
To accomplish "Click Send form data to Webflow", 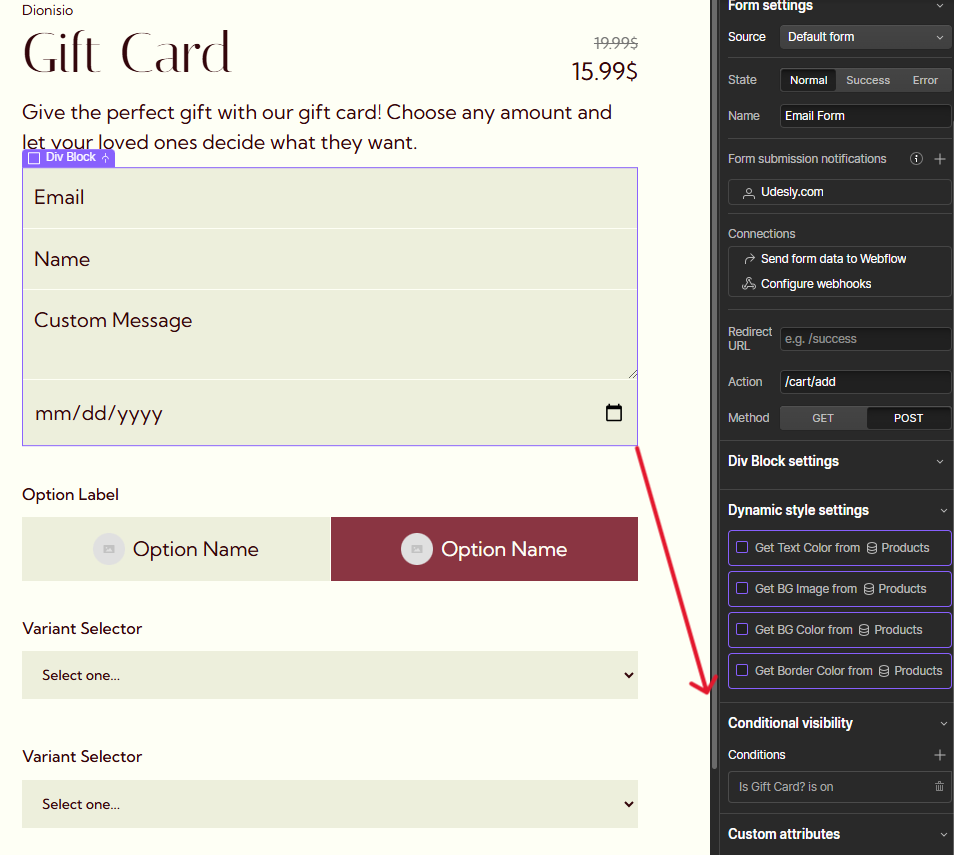I will click(833, 259).
